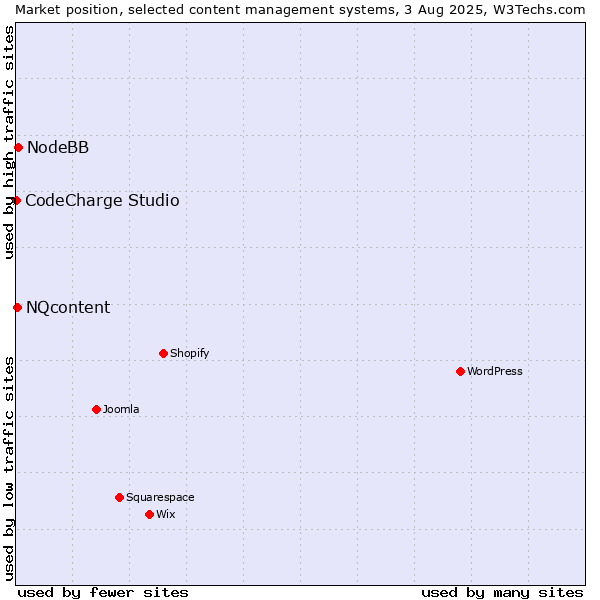Click the WordPress red data point
This screenshot has height=600, width=600.
point(460,372)
